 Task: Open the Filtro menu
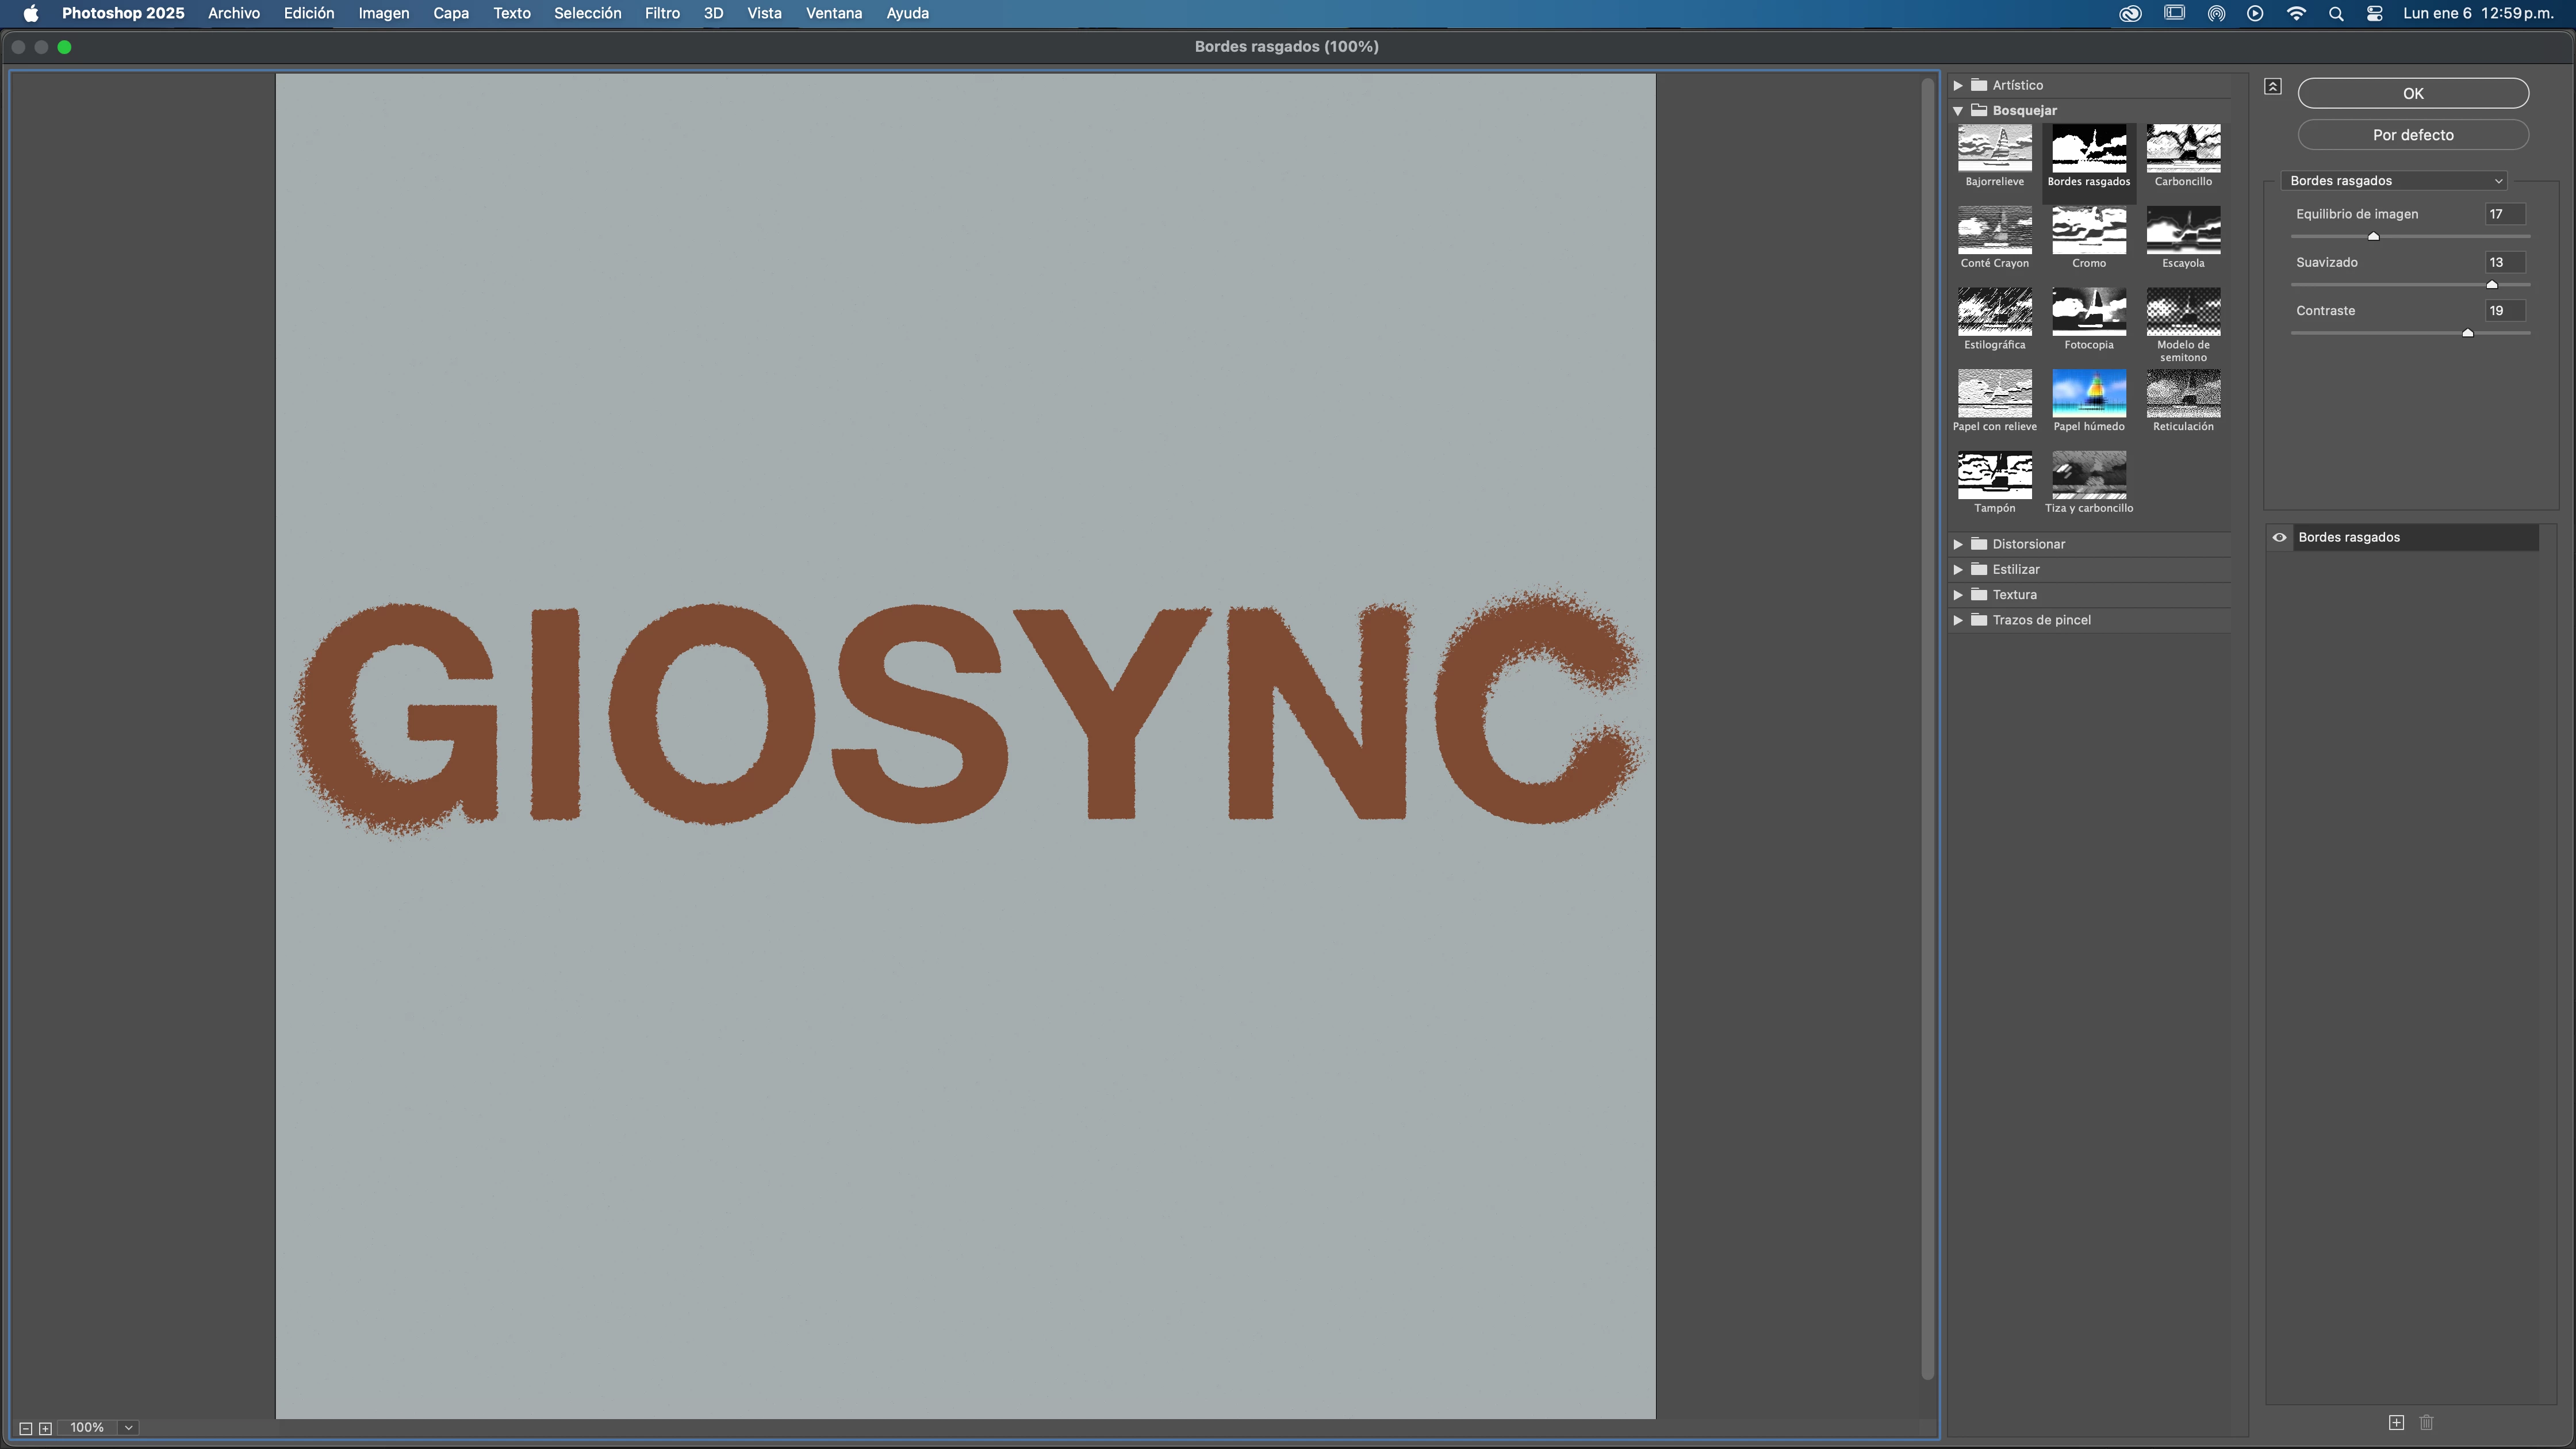point(662,13)
